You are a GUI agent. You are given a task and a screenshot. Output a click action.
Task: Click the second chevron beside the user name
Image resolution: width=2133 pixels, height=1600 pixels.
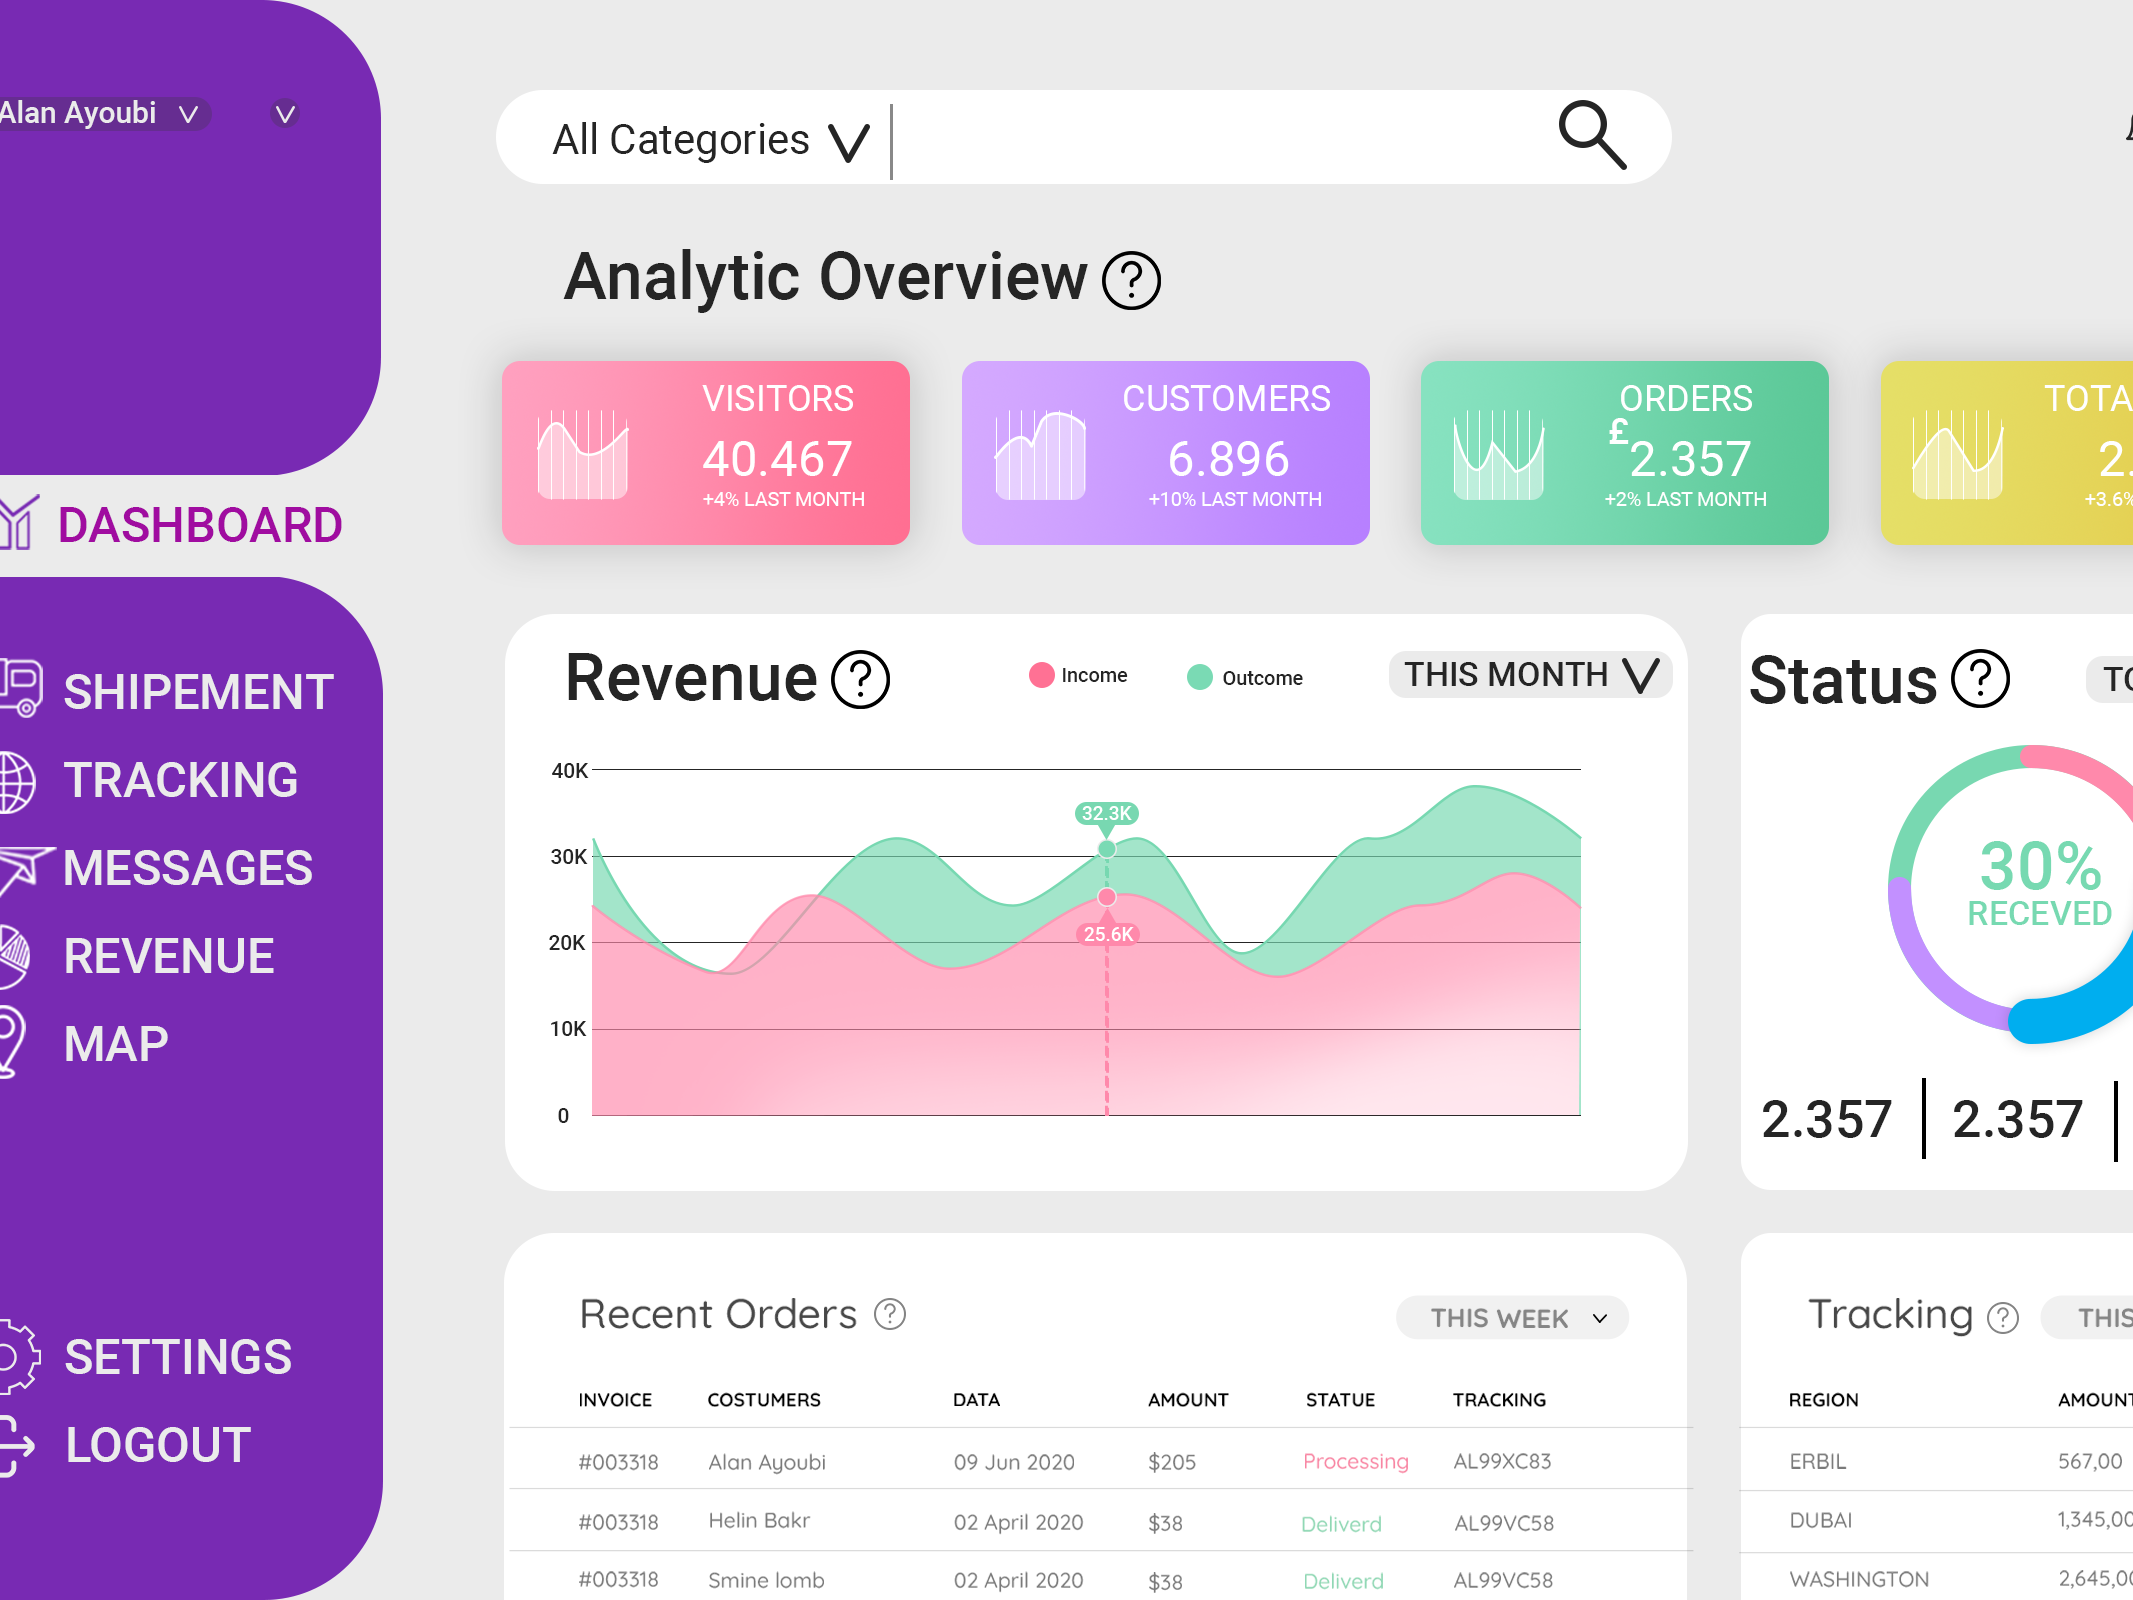pyautogui.click(x=285, y=114)
